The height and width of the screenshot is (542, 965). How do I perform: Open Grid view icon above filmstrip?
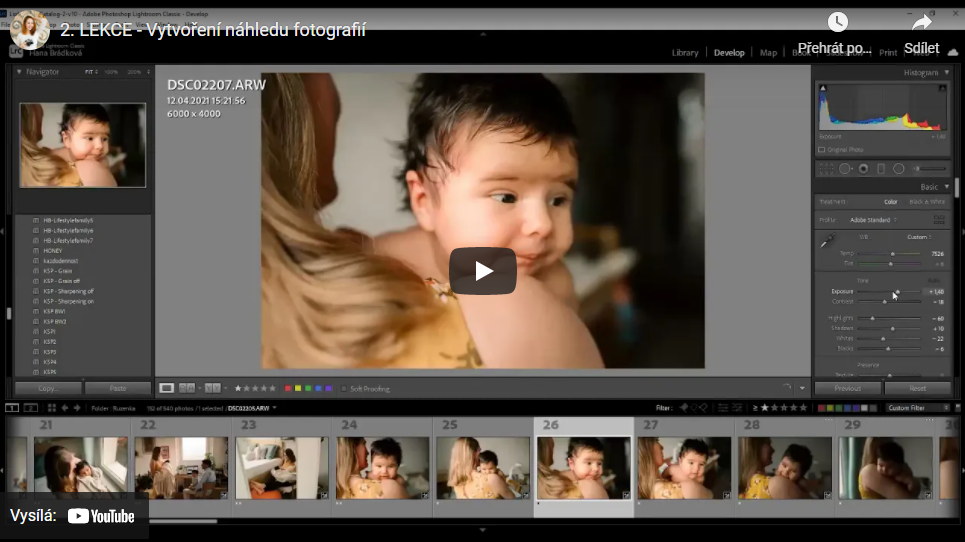tap(52, 408)
